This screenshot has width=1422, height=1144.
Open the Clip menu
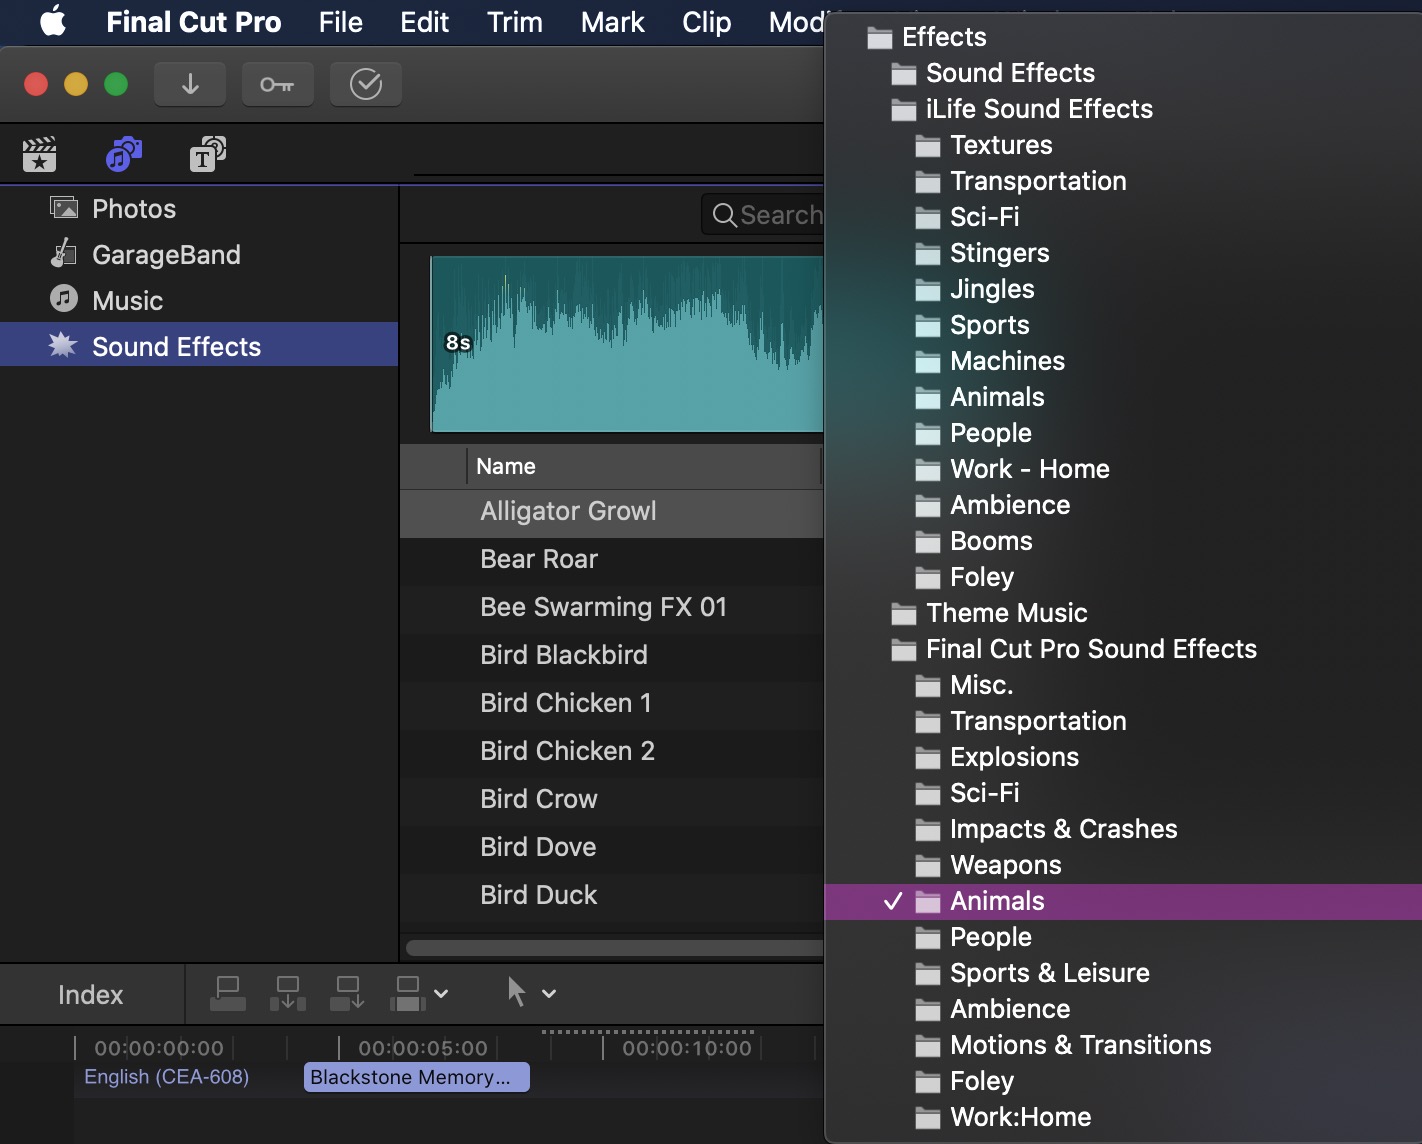tap(707, 22)
